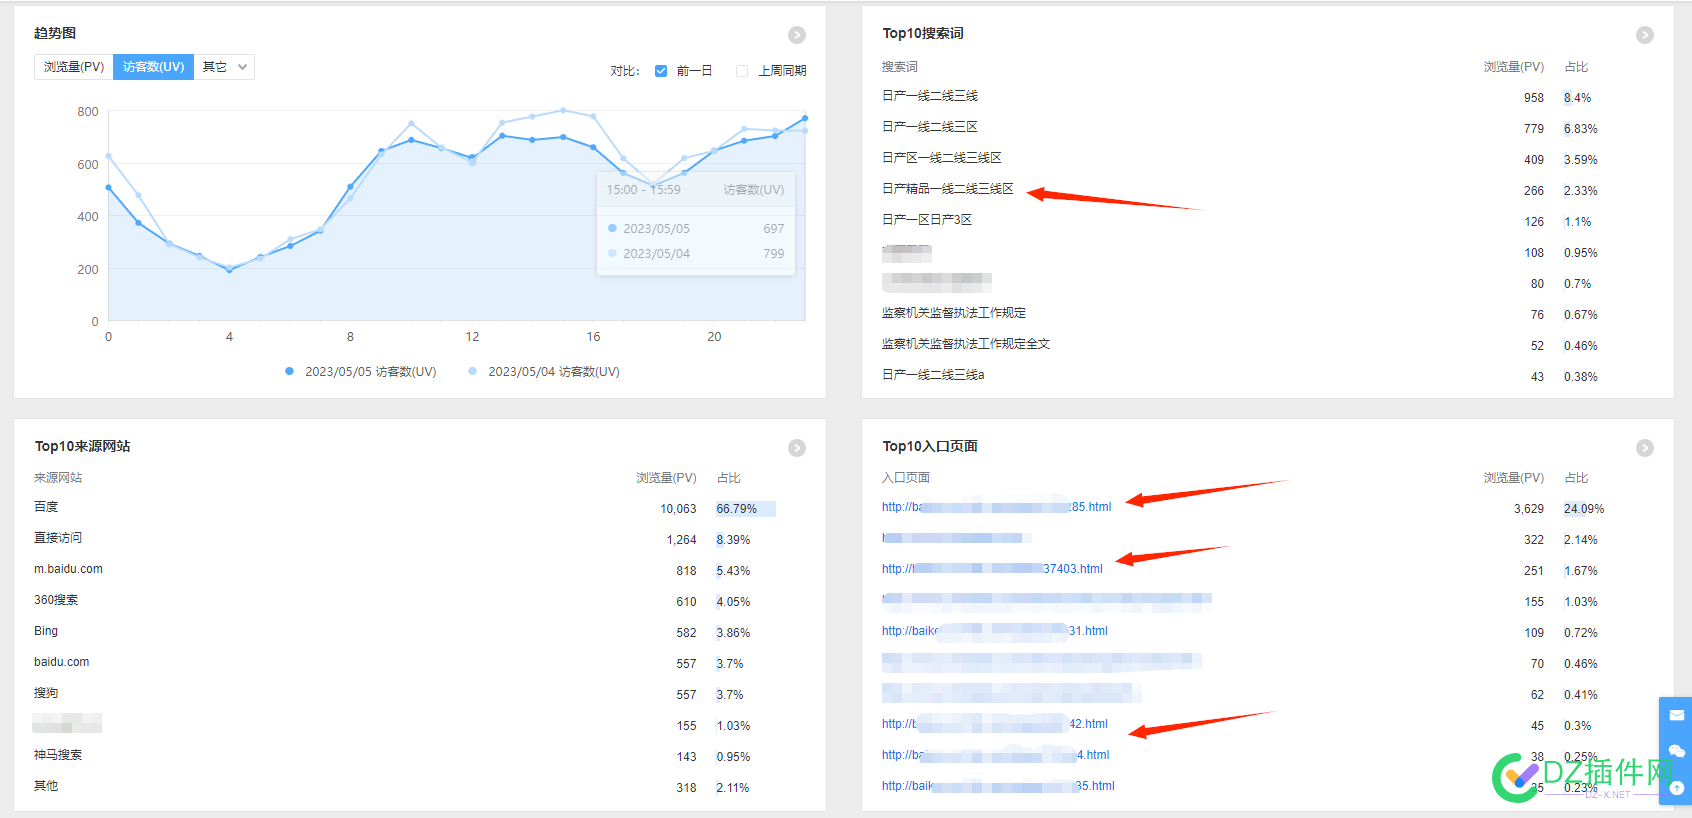The height and width of the screenshot is (818, 1692).
Task: Switch to the 浏览量(PV) tab
Action: pyautogui.click(x=74, y=67)
